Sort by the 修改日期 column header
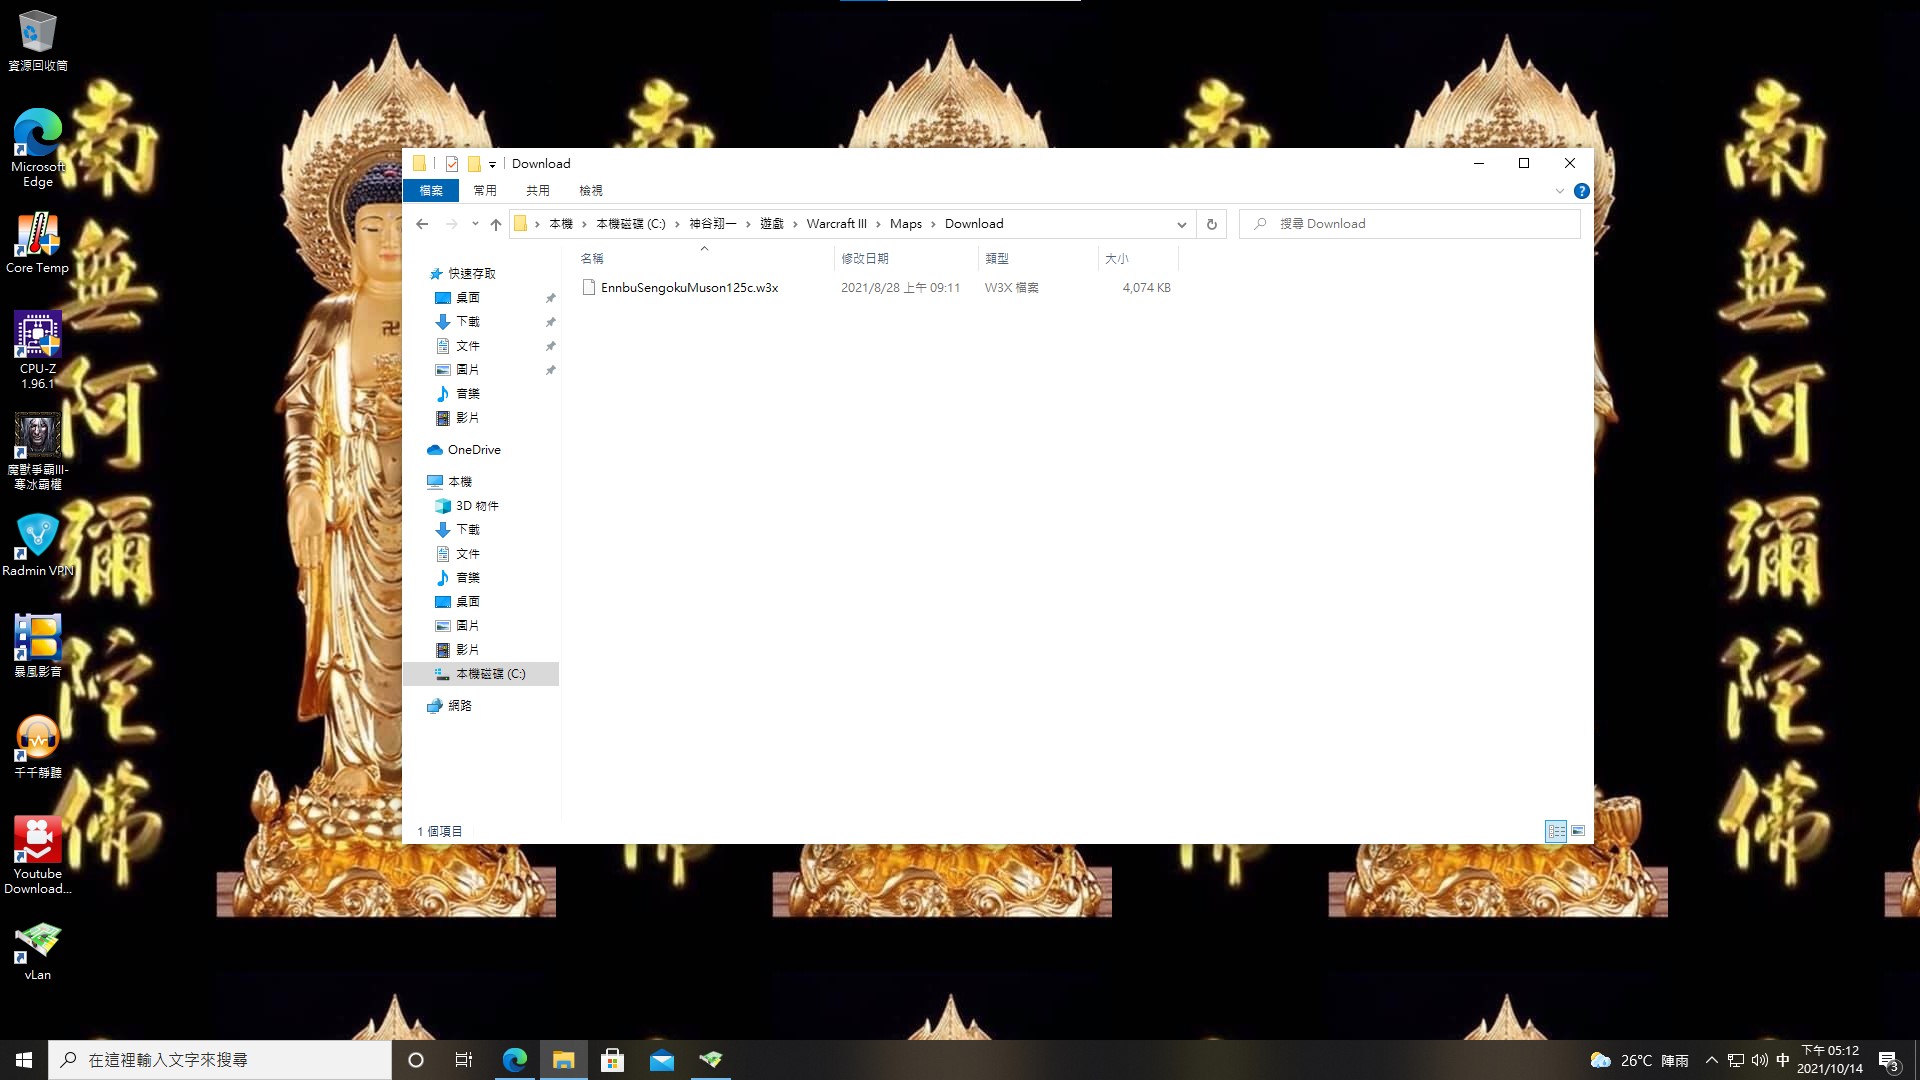The image size is (1920, 1080). coord(865,259)
